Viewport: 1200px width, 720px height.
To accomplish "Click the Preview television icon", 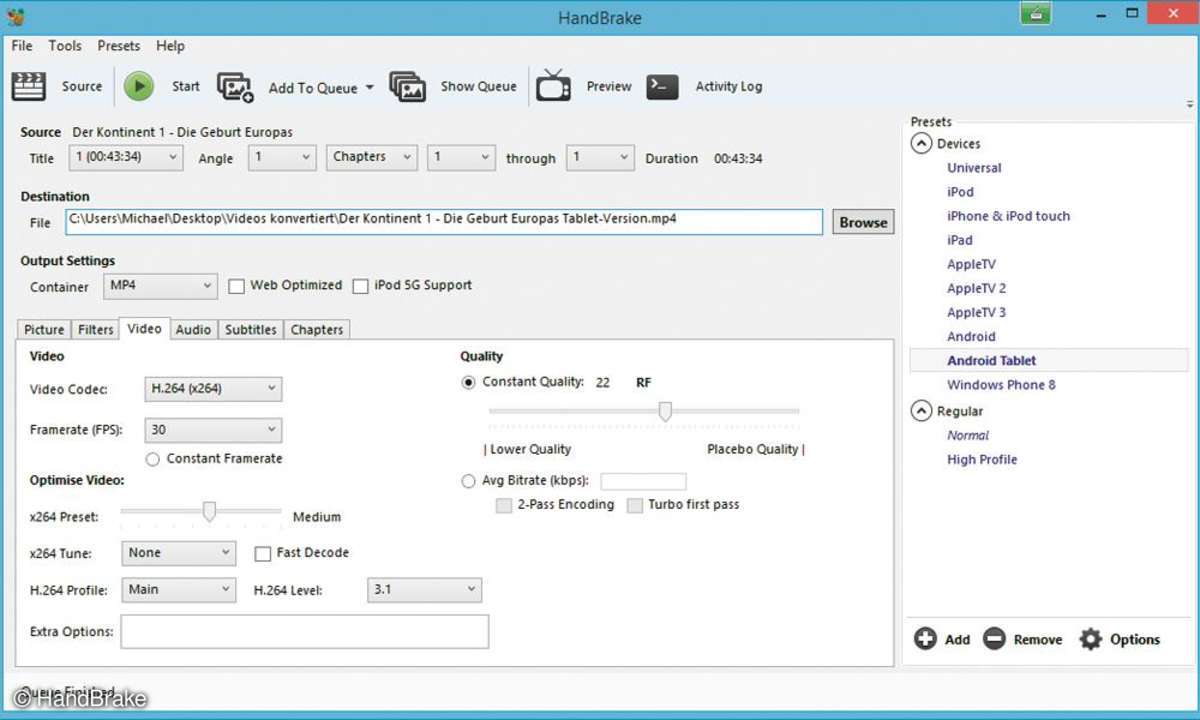I will click(553, 87).
